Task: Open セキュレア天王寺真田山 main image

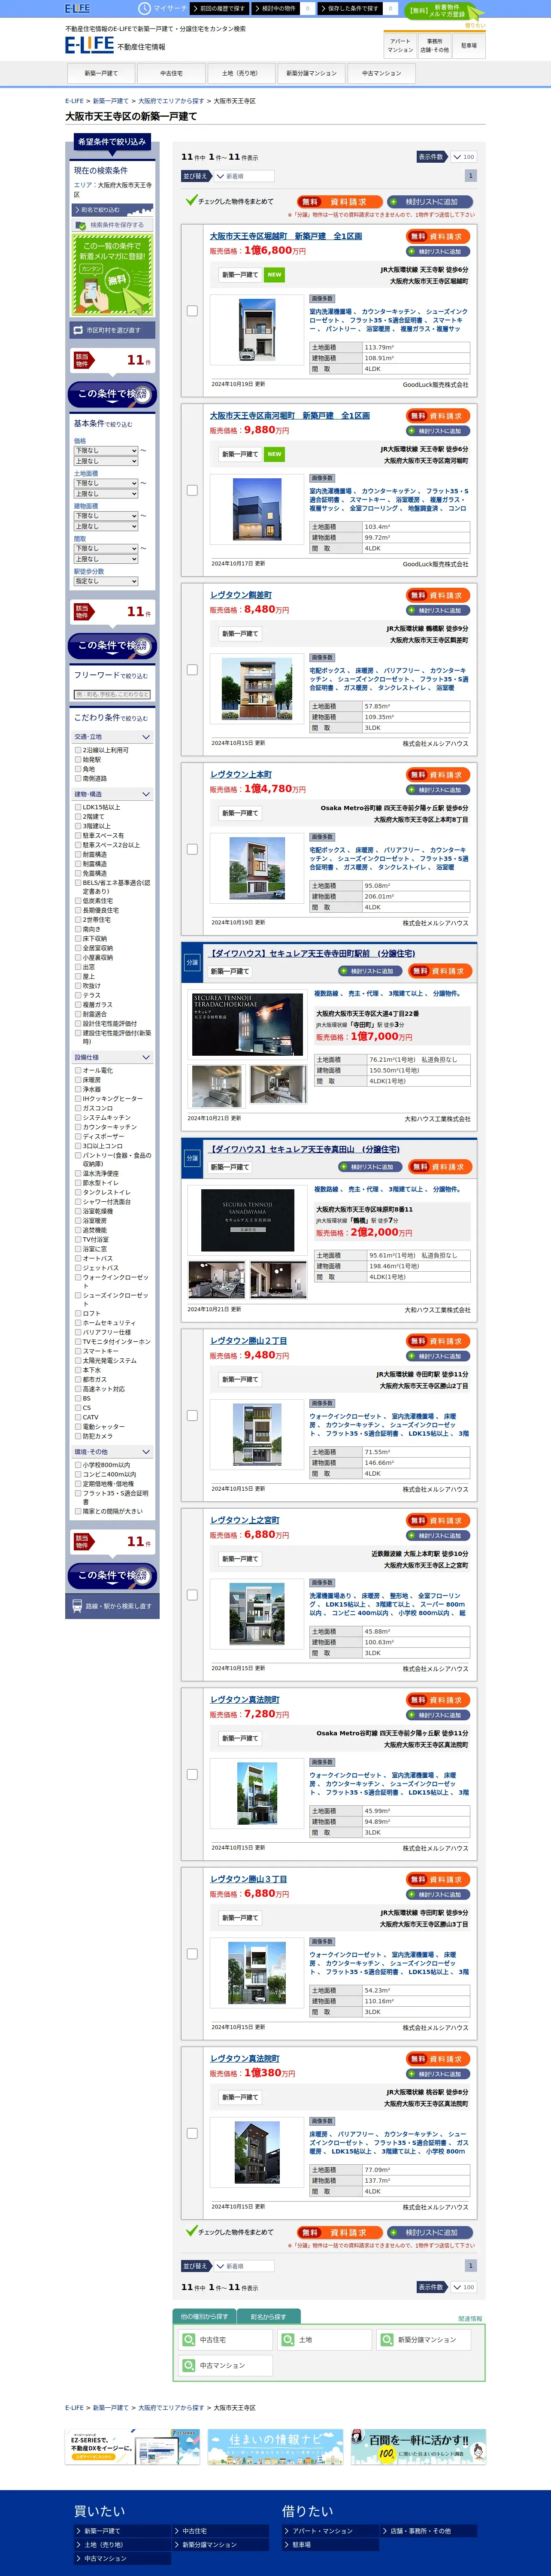Action: (248, 1220)
